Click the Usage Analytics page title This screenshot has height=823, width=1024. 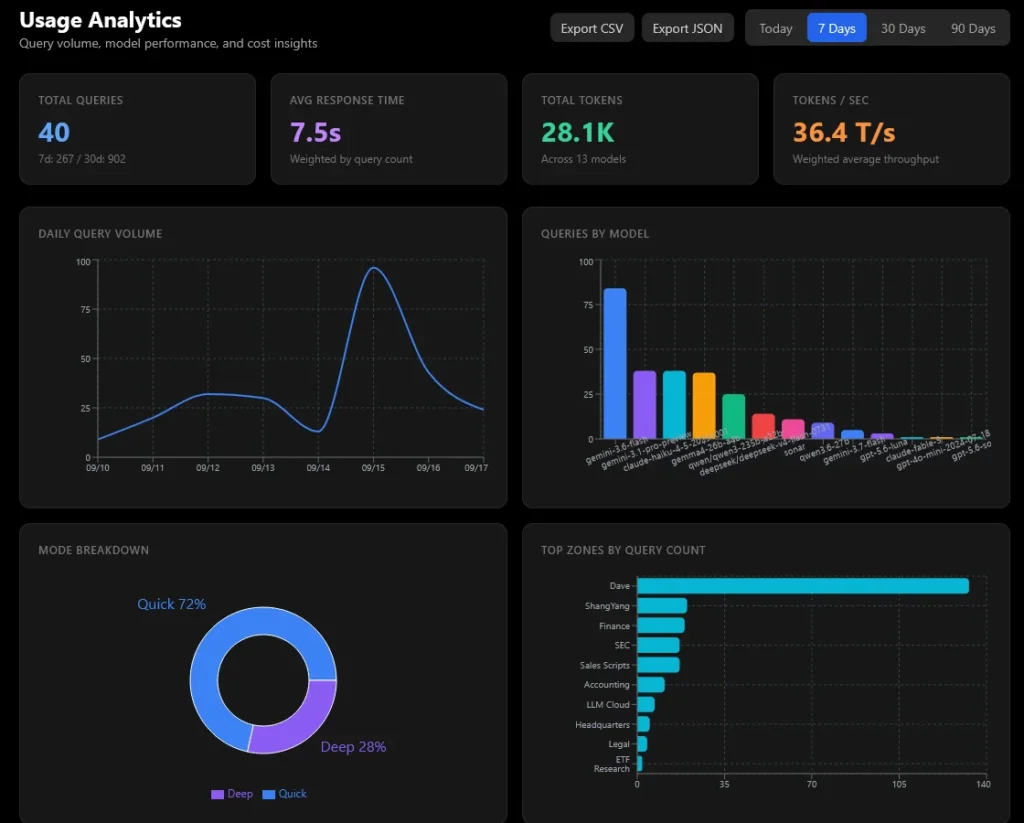click(101, 20)
